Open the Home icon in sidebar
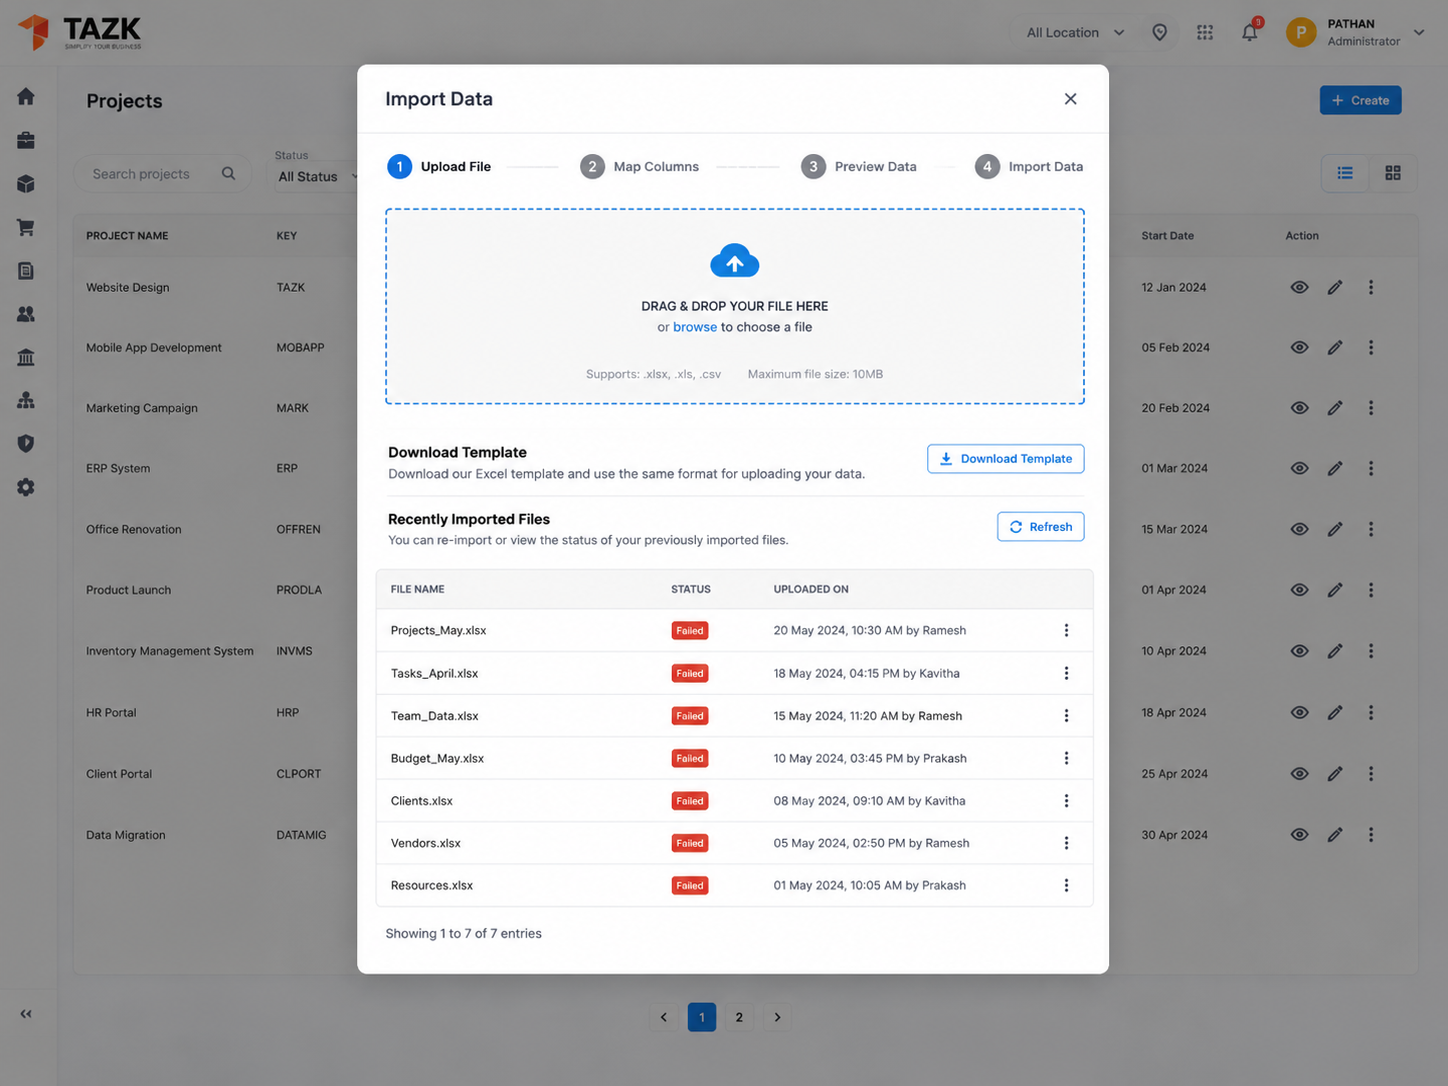The height and width of the screenshot is (1086, 1448). coord(26,96)
